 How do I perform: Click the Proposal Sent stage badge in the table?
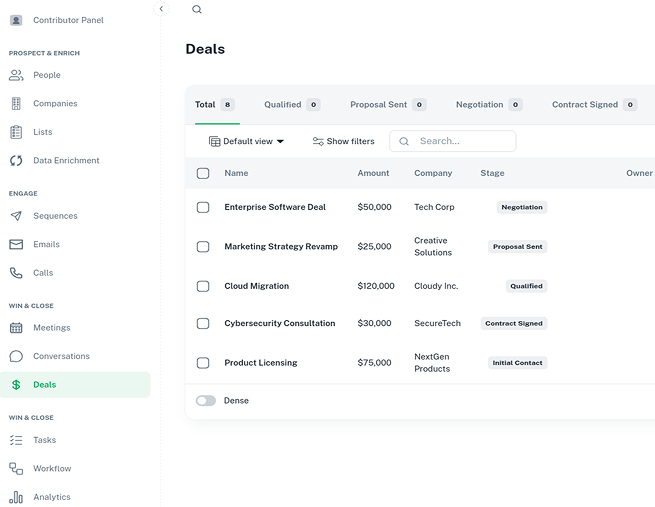pos(518,247)
